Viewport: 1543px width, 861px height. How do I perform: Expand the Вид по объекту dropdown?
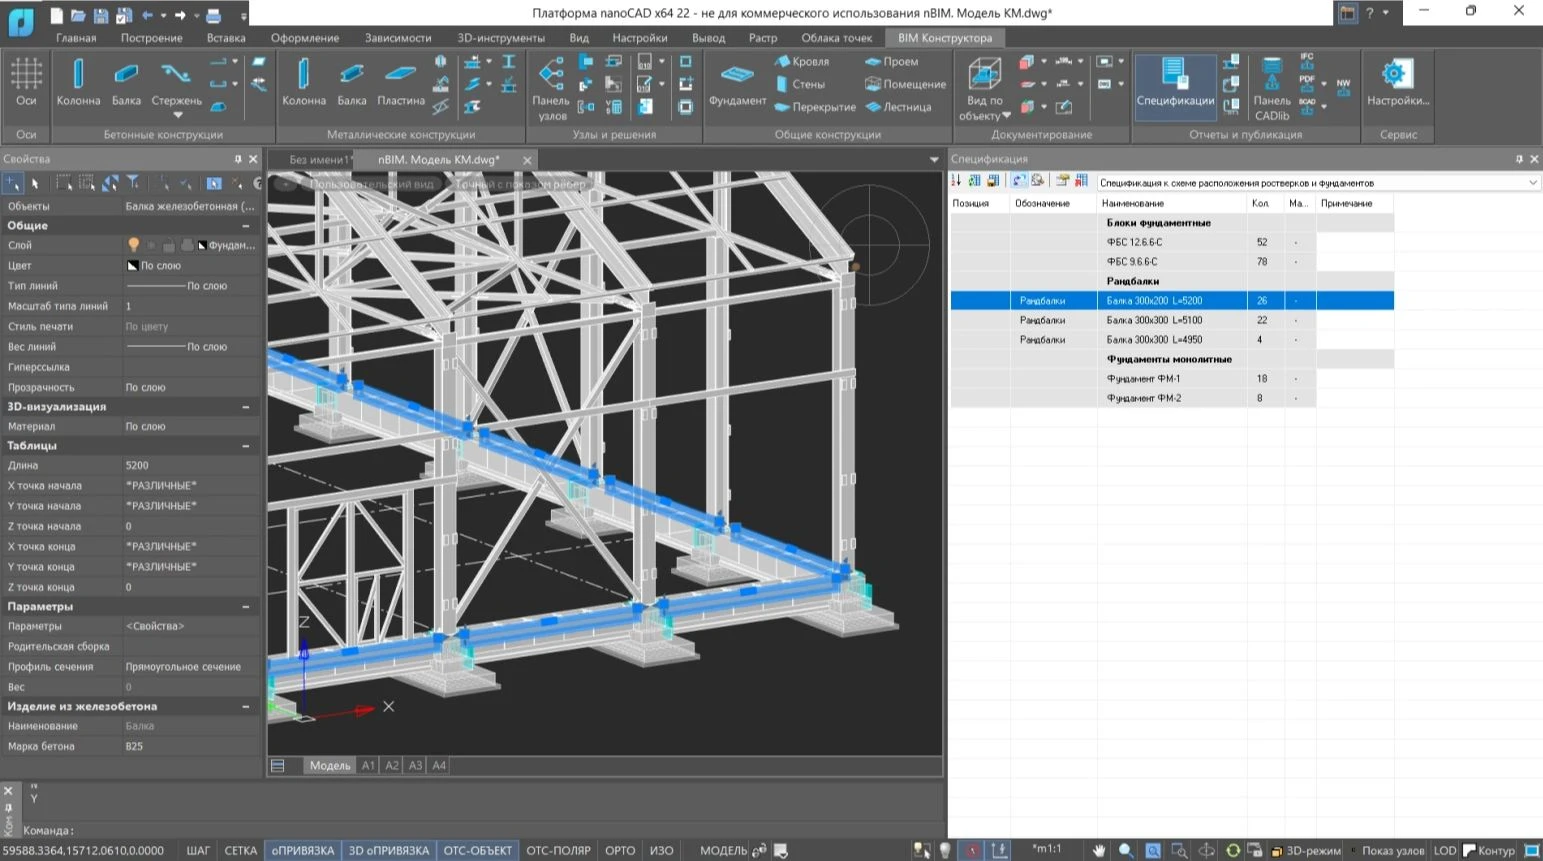(1006, 116)
